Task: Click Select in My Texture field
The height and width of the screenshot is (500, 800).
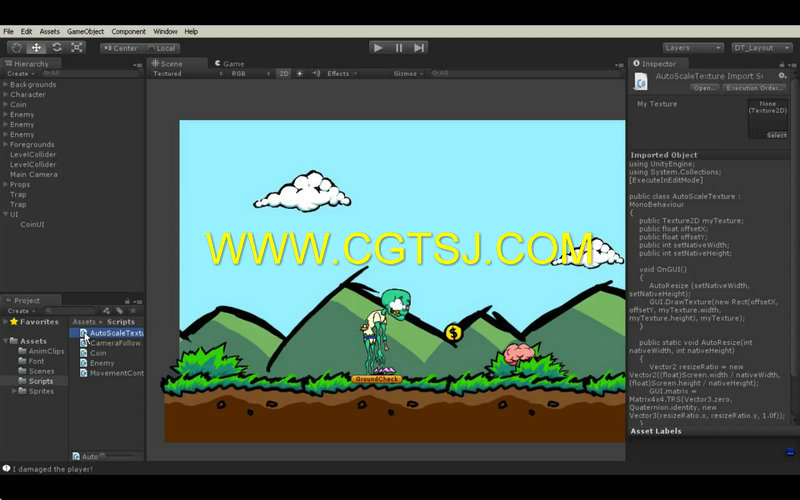Action: [x=776, y=135]
